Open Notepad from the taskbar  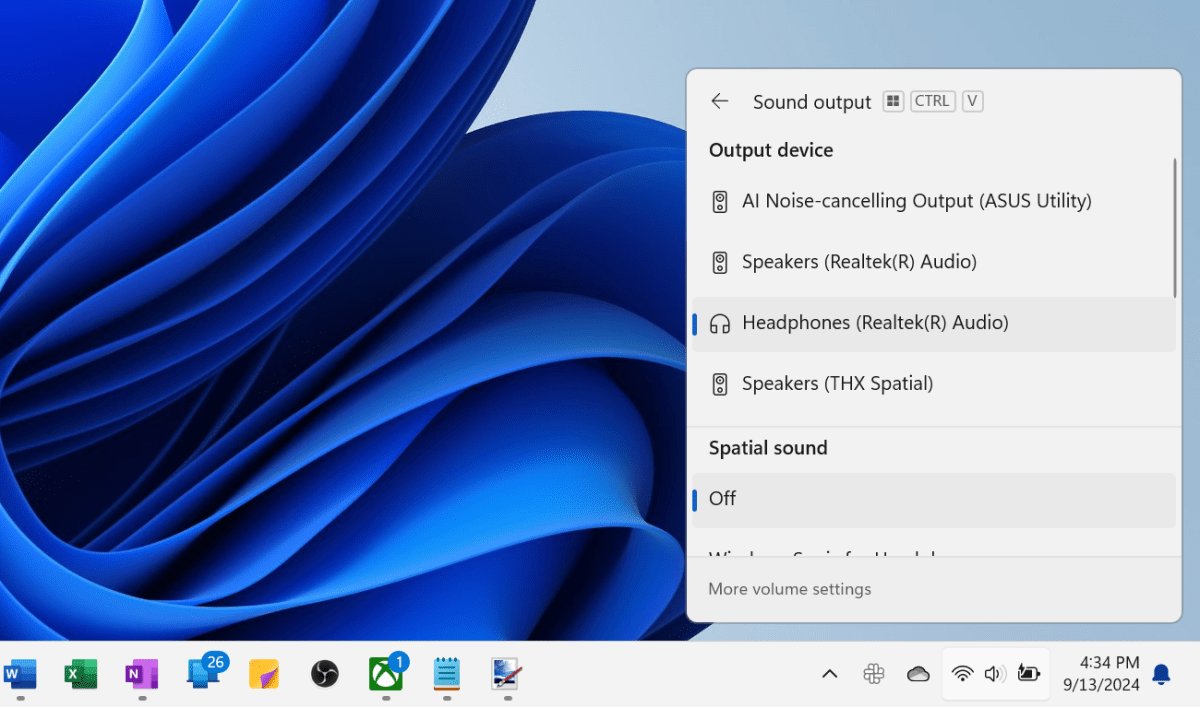tap(446, 673)
